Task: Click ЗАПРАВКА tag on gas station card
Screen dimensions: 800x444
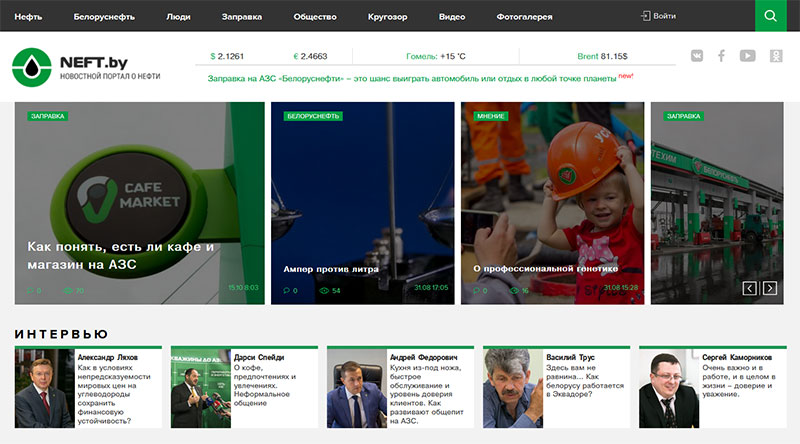Action: [684, 116]
